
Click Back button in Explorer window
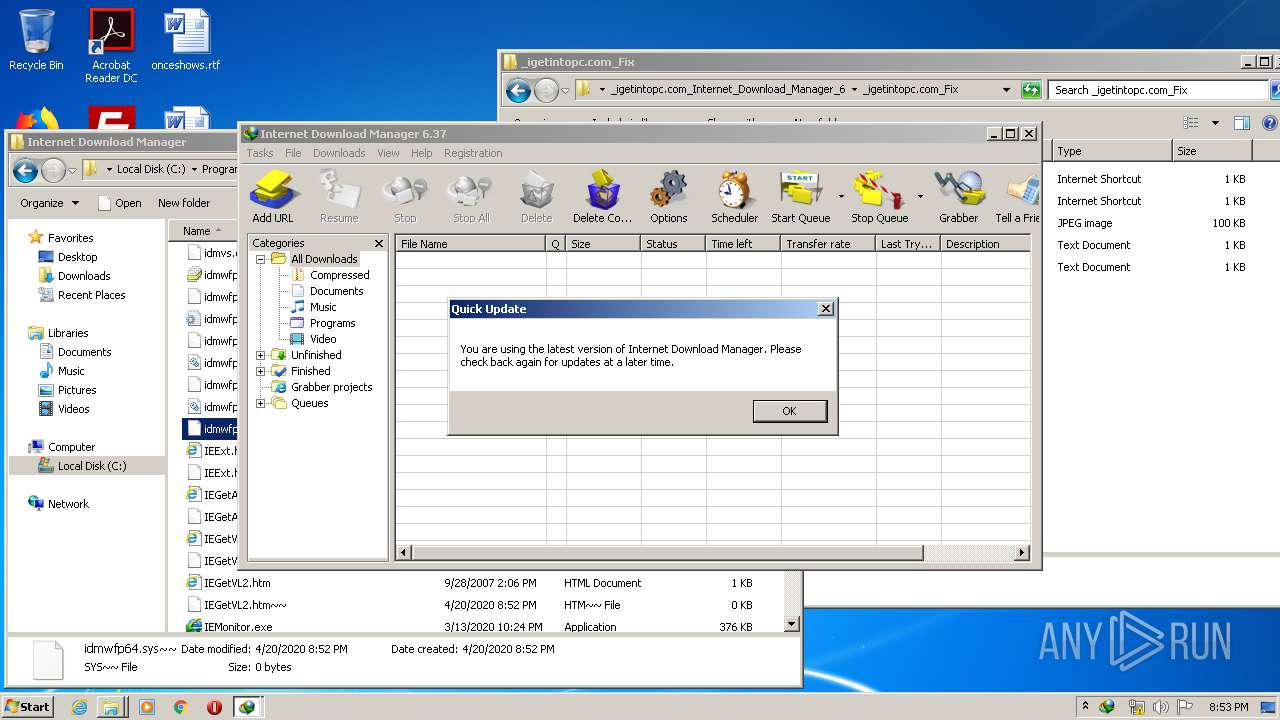pos(25,170)
